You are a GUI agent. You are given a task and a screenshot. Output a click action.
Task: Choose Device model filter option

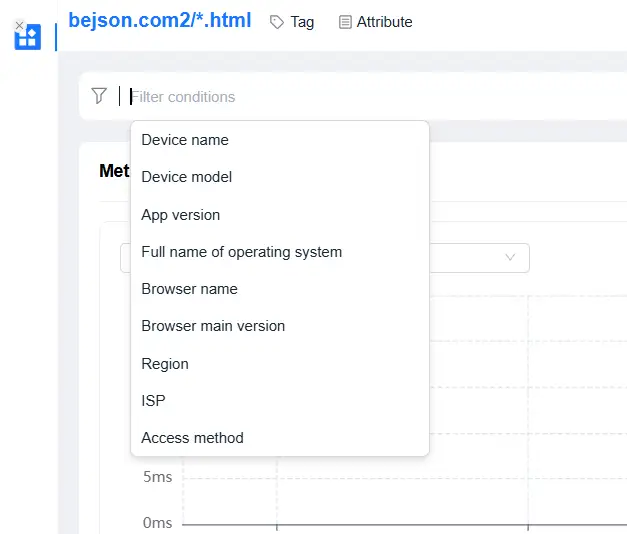pyautogui.click(x=187, y=177)
